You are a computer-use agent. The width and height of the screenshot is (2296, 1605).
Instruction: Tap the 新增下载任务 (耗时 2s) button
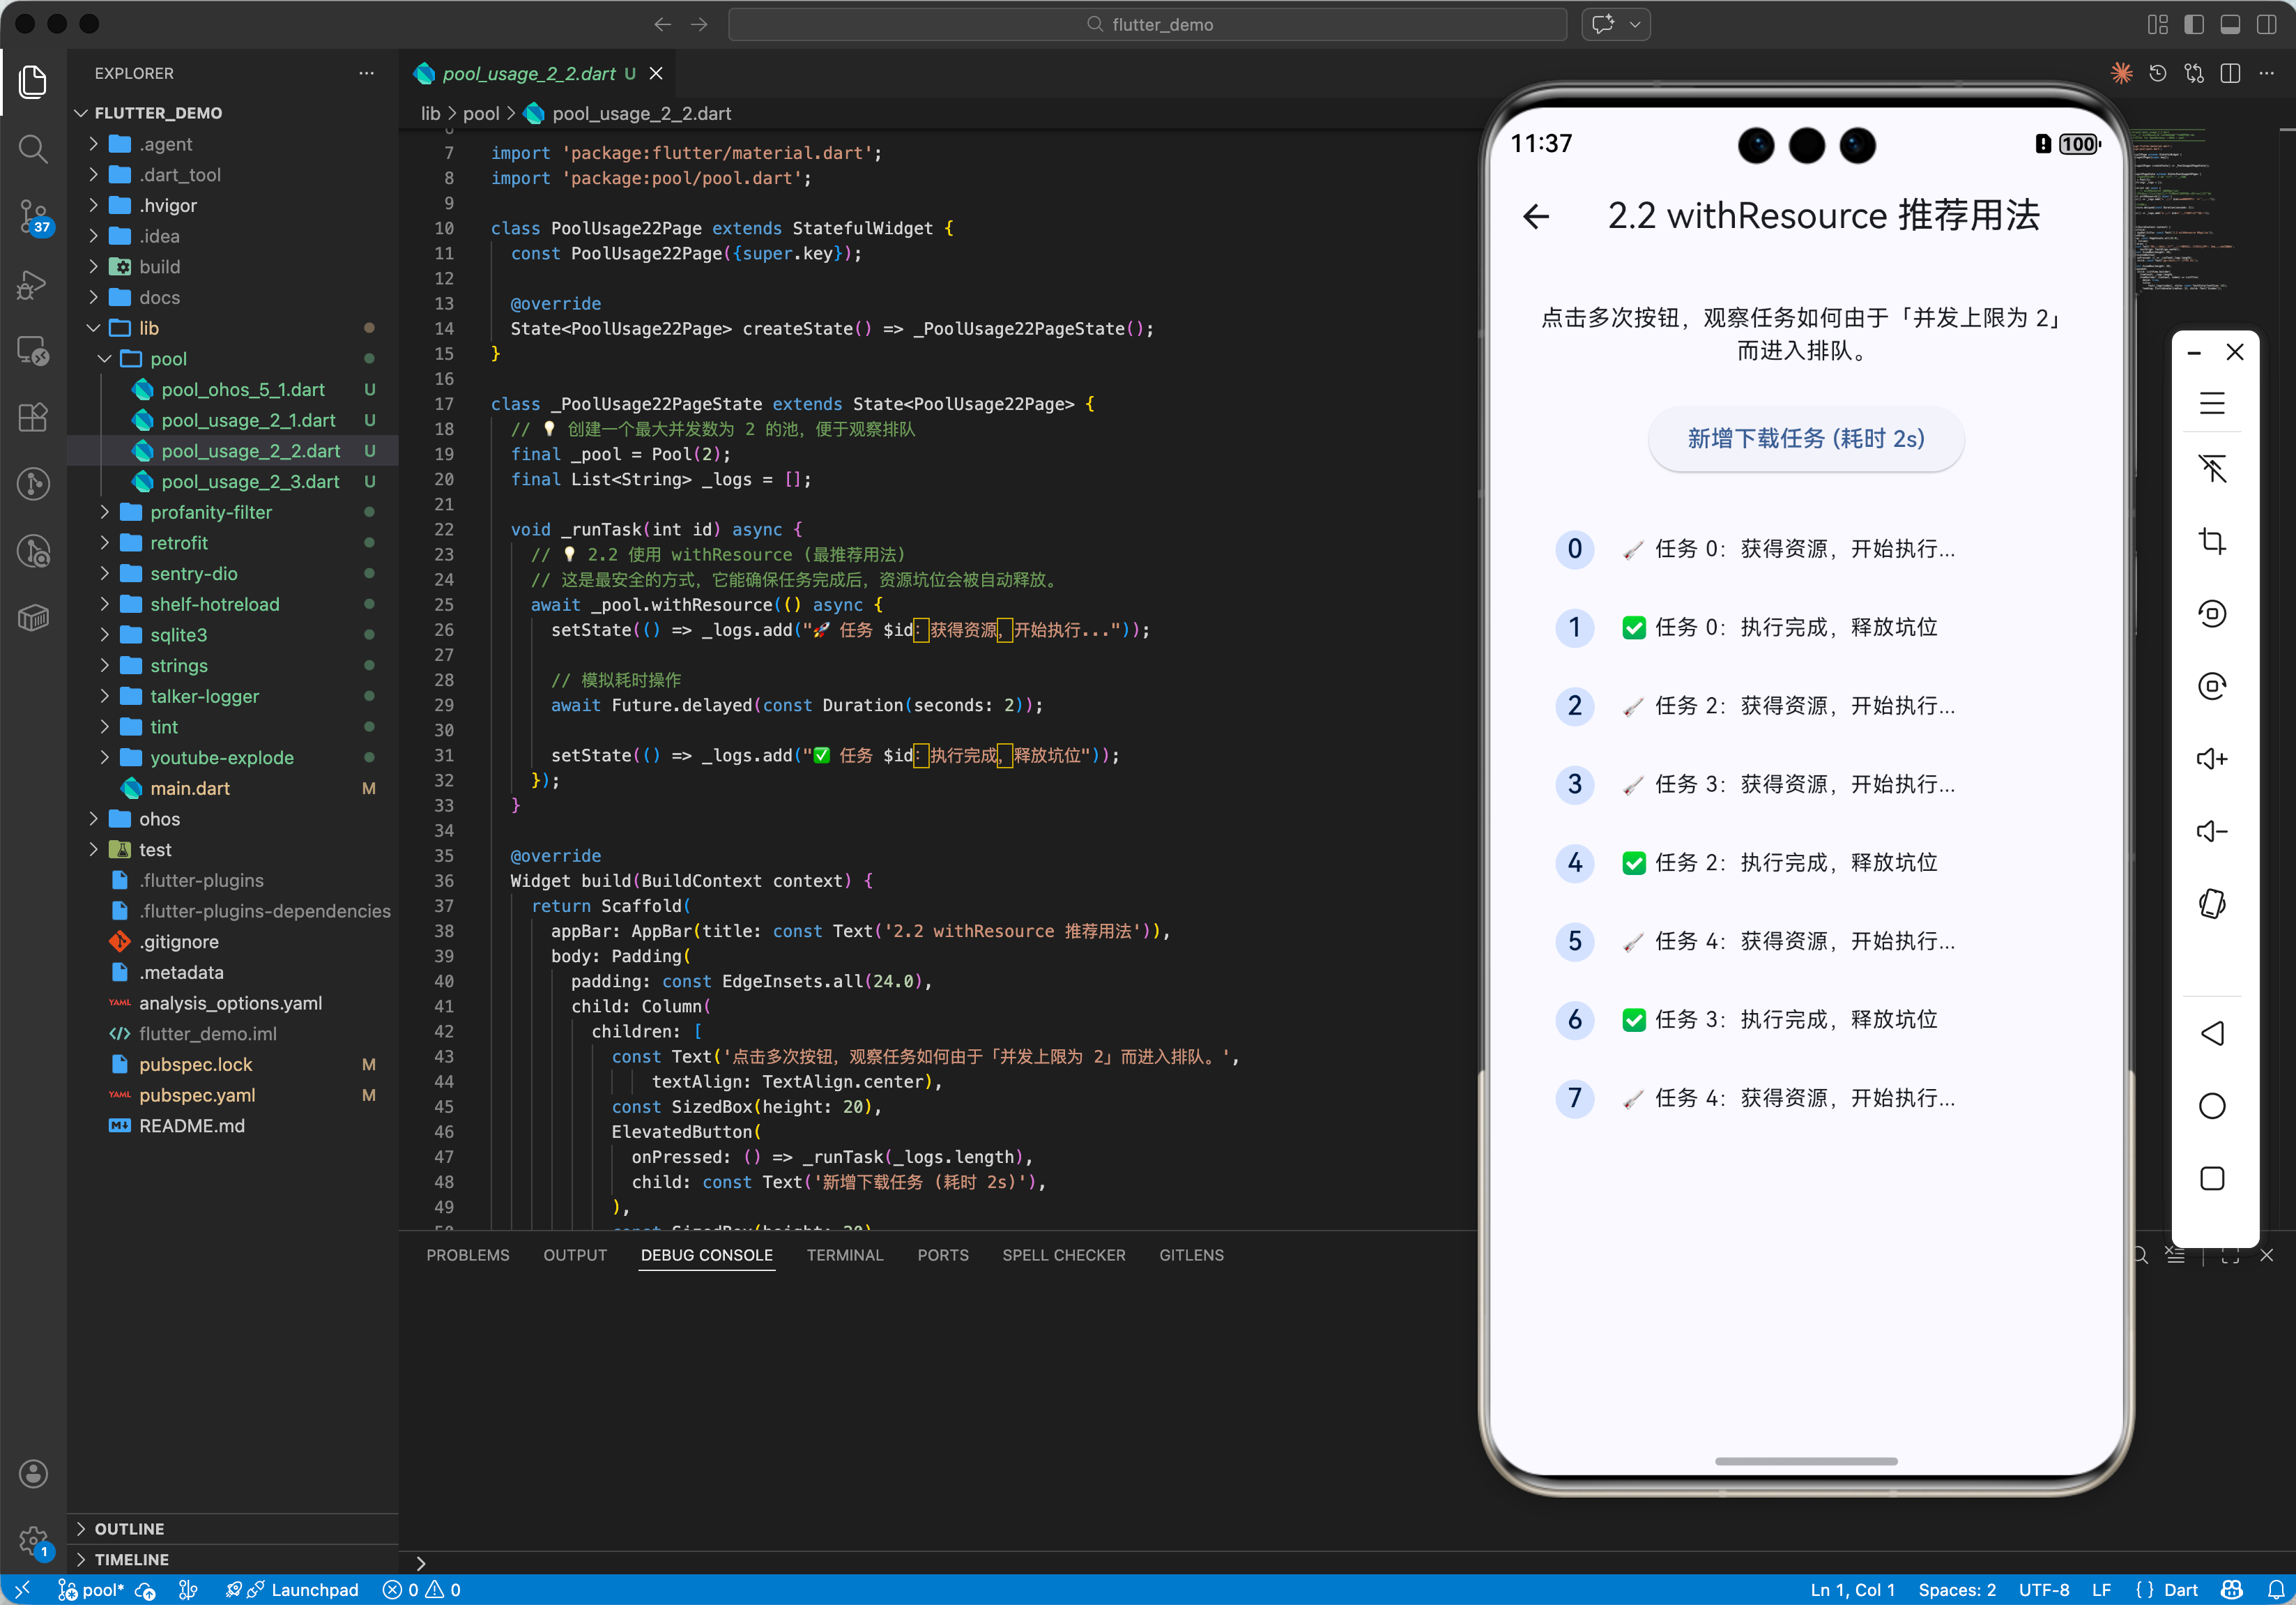(x=1805, y=438)
